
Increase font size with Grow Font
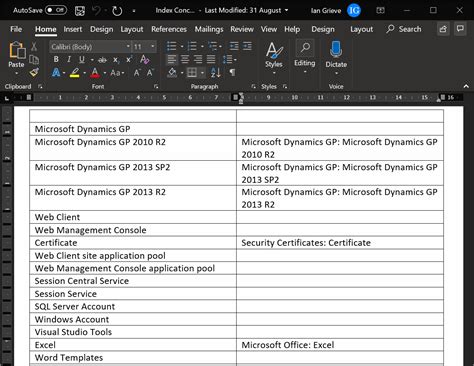pyautogui.click(x=137, y=73)
